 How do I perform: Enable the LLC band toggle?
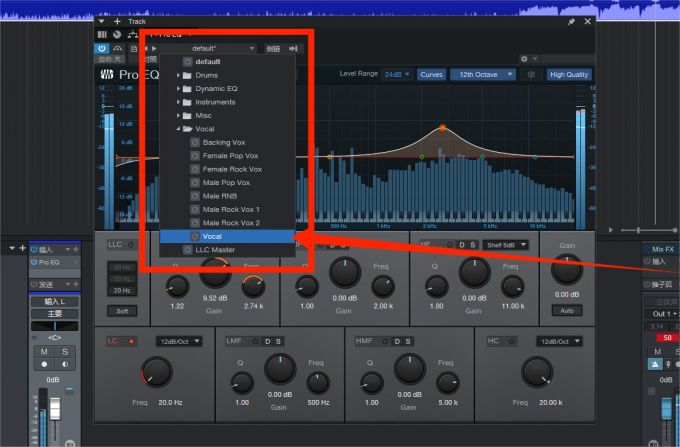[x=130, y=245]
